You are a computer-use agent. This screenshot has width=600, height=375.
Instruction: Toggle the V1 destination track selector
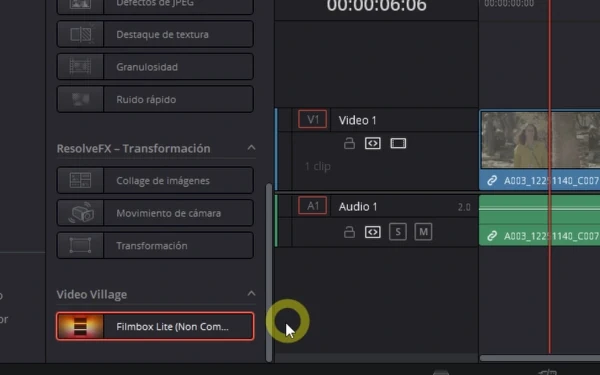[x=313, y=119]
